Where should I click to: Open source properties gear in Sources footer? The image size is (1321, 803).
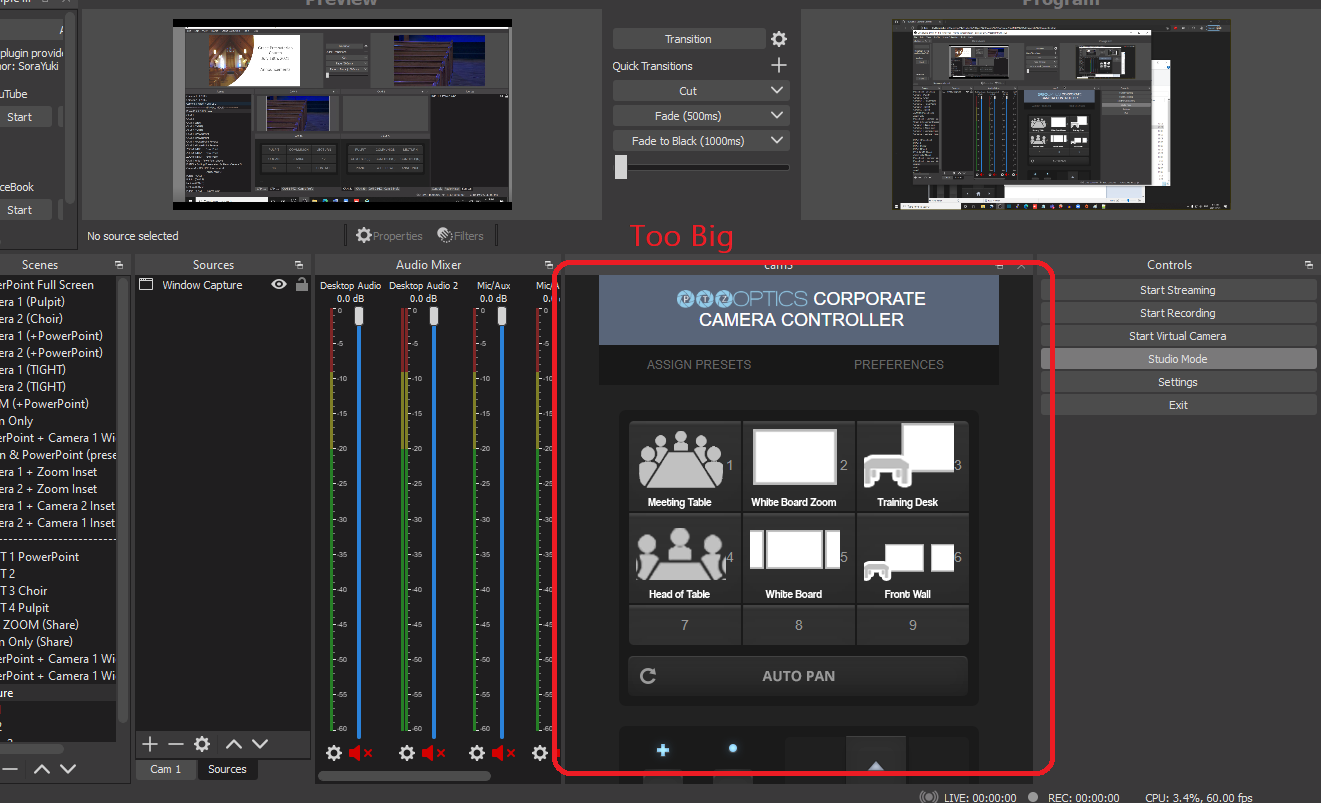point(202,744)
